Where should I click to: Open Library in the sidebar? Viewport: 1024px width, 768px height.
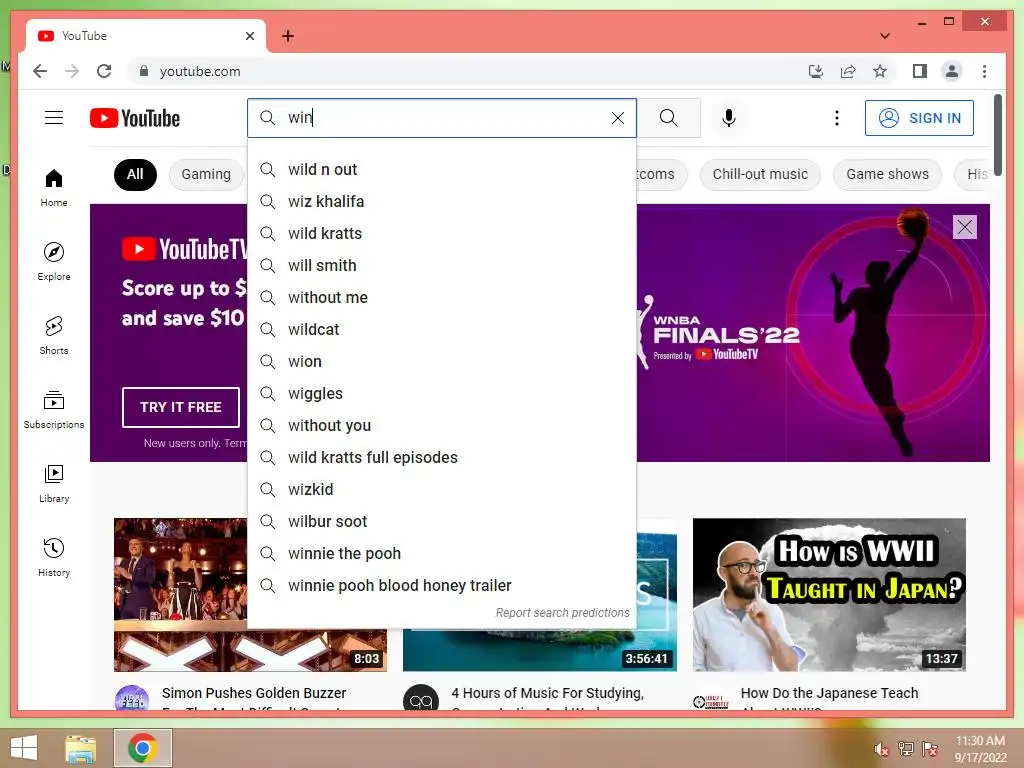[54, 484]
